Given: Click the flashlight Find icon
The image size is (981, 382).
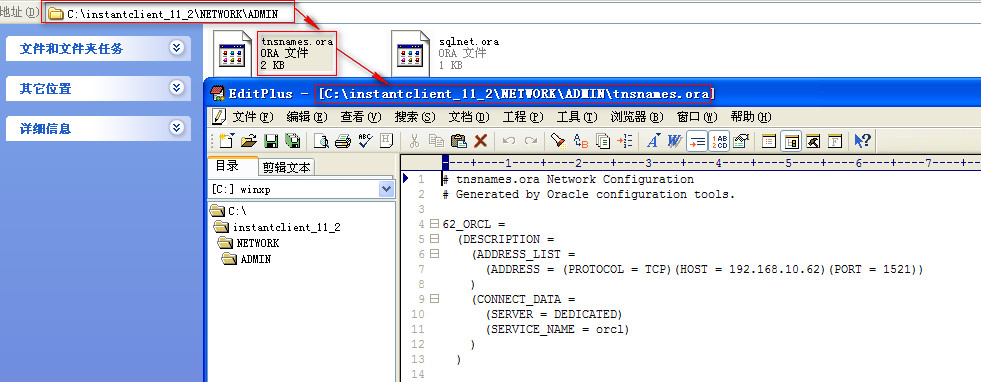Looking at the screenshot, I should point(558,141).
